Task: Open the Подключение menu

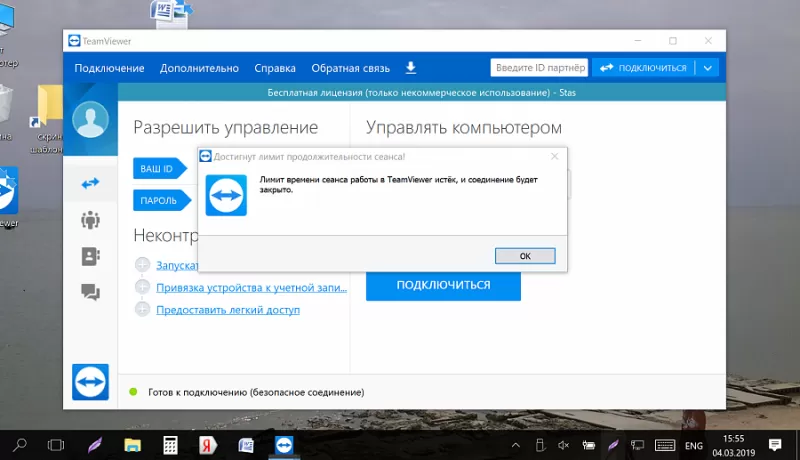Action: [109, 68]
